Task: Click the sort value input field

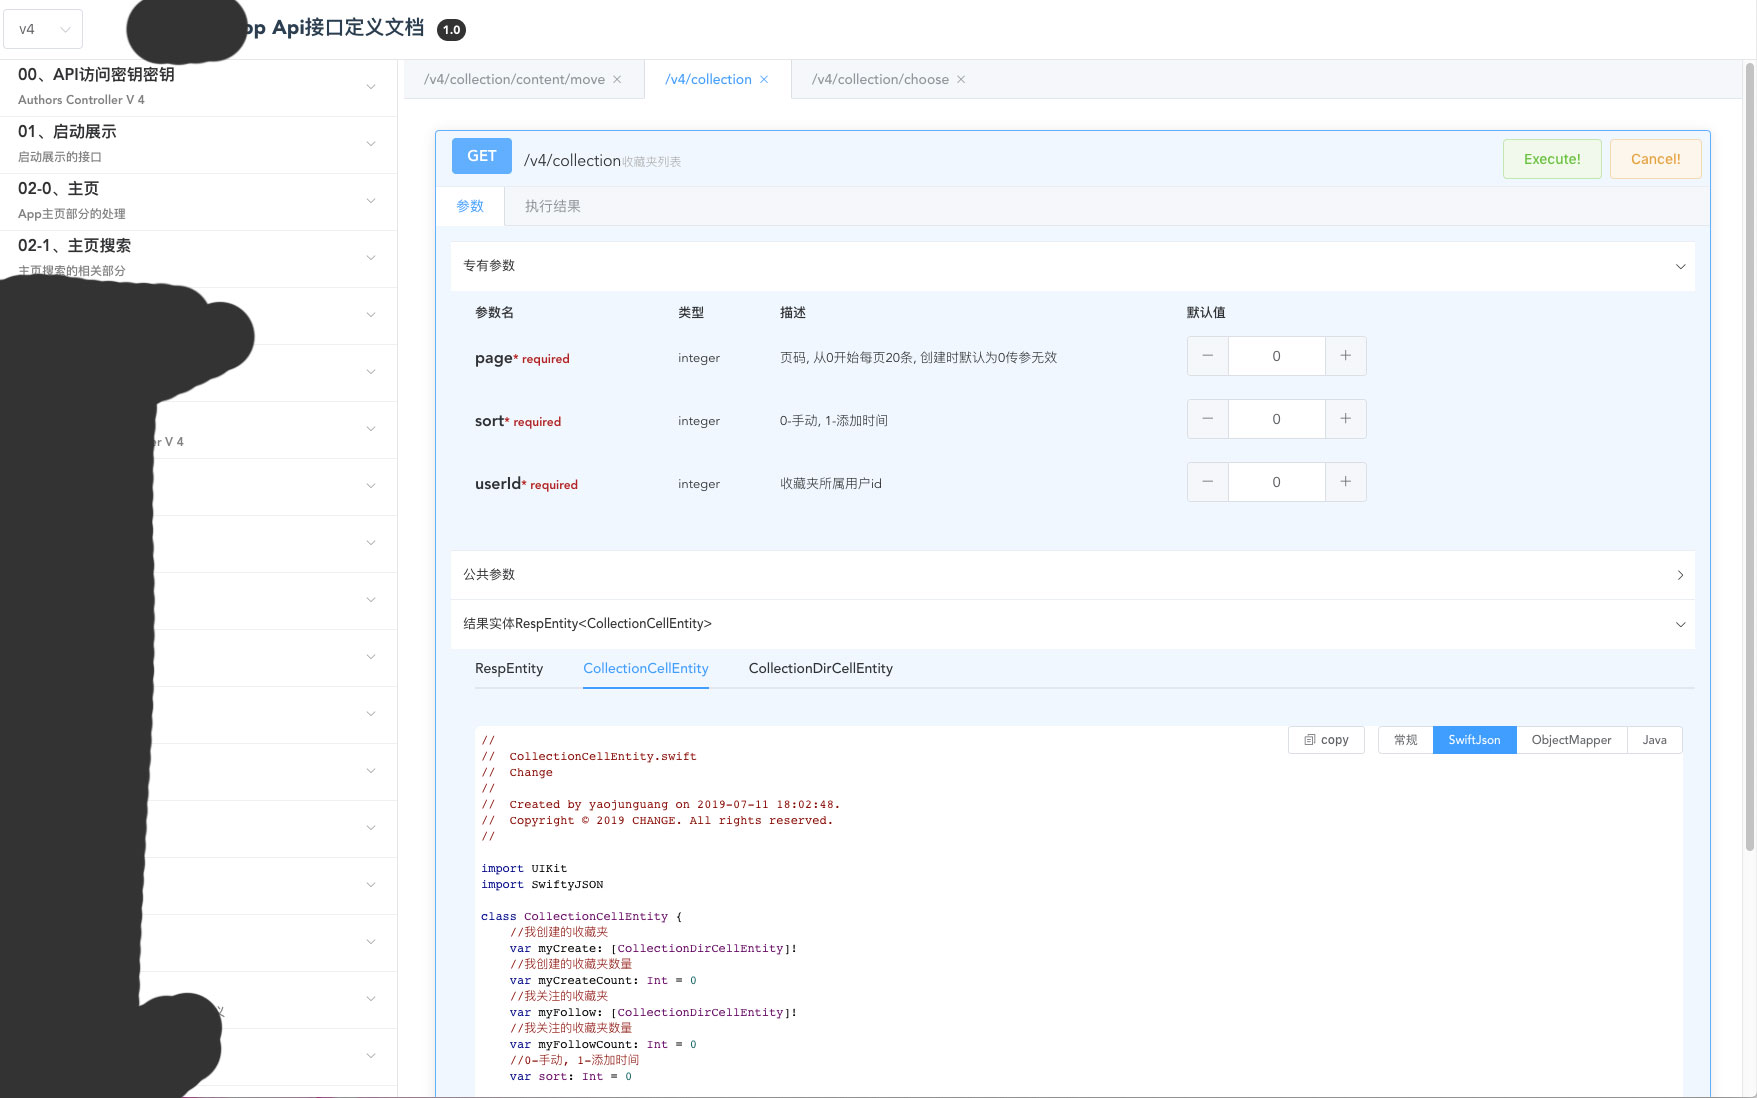Action: 1277,419
